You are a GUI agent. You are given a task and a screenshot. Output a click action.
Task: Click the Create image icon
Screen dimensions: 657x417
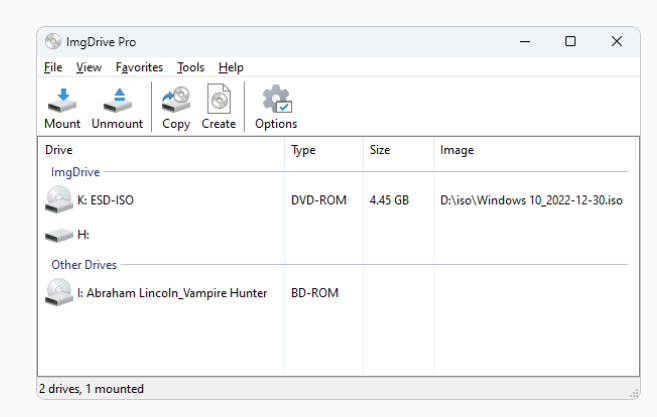click(x=219, y=99)
